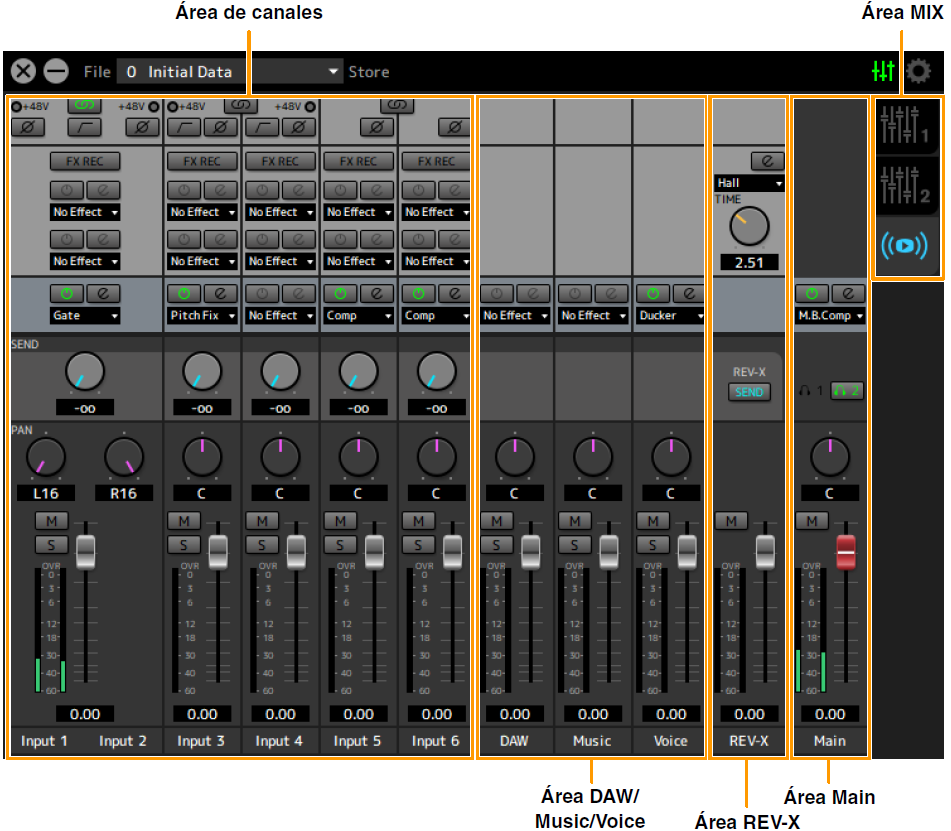Click the Store button
The image size is (951, 831).
pos(369,72)
